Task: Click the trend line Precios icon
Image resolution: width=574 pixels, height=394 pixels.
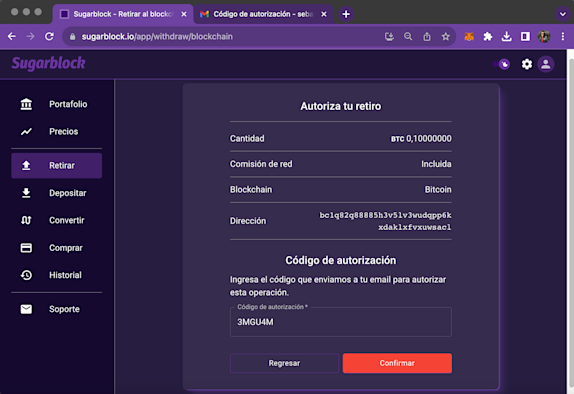Action: (26, 131)
